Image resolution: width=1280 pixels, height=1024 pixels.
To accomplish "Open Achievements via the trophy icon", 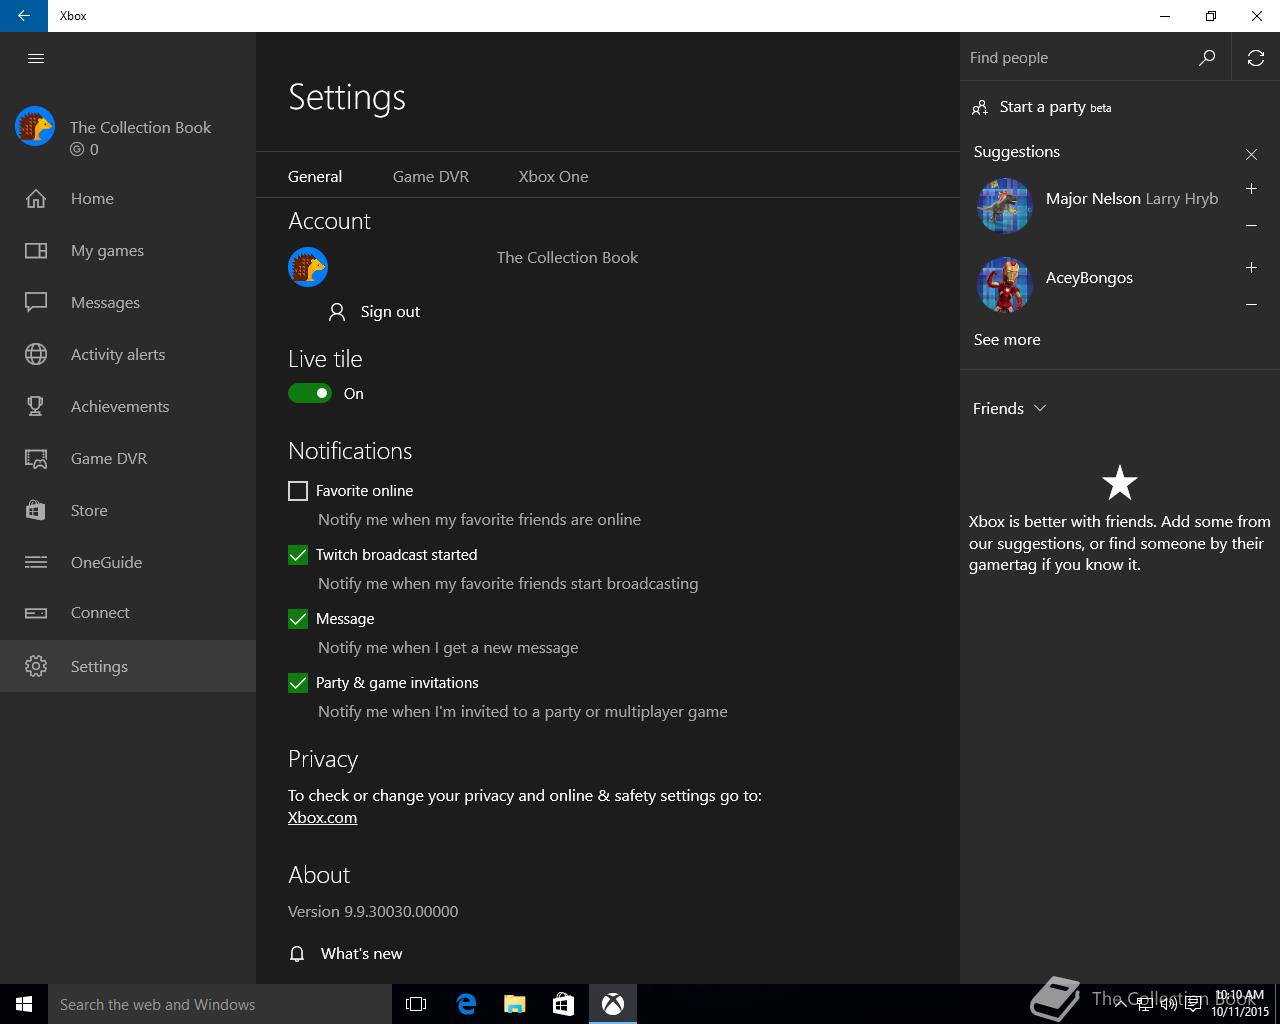I will pyautogui.click(x=36, y=406).
